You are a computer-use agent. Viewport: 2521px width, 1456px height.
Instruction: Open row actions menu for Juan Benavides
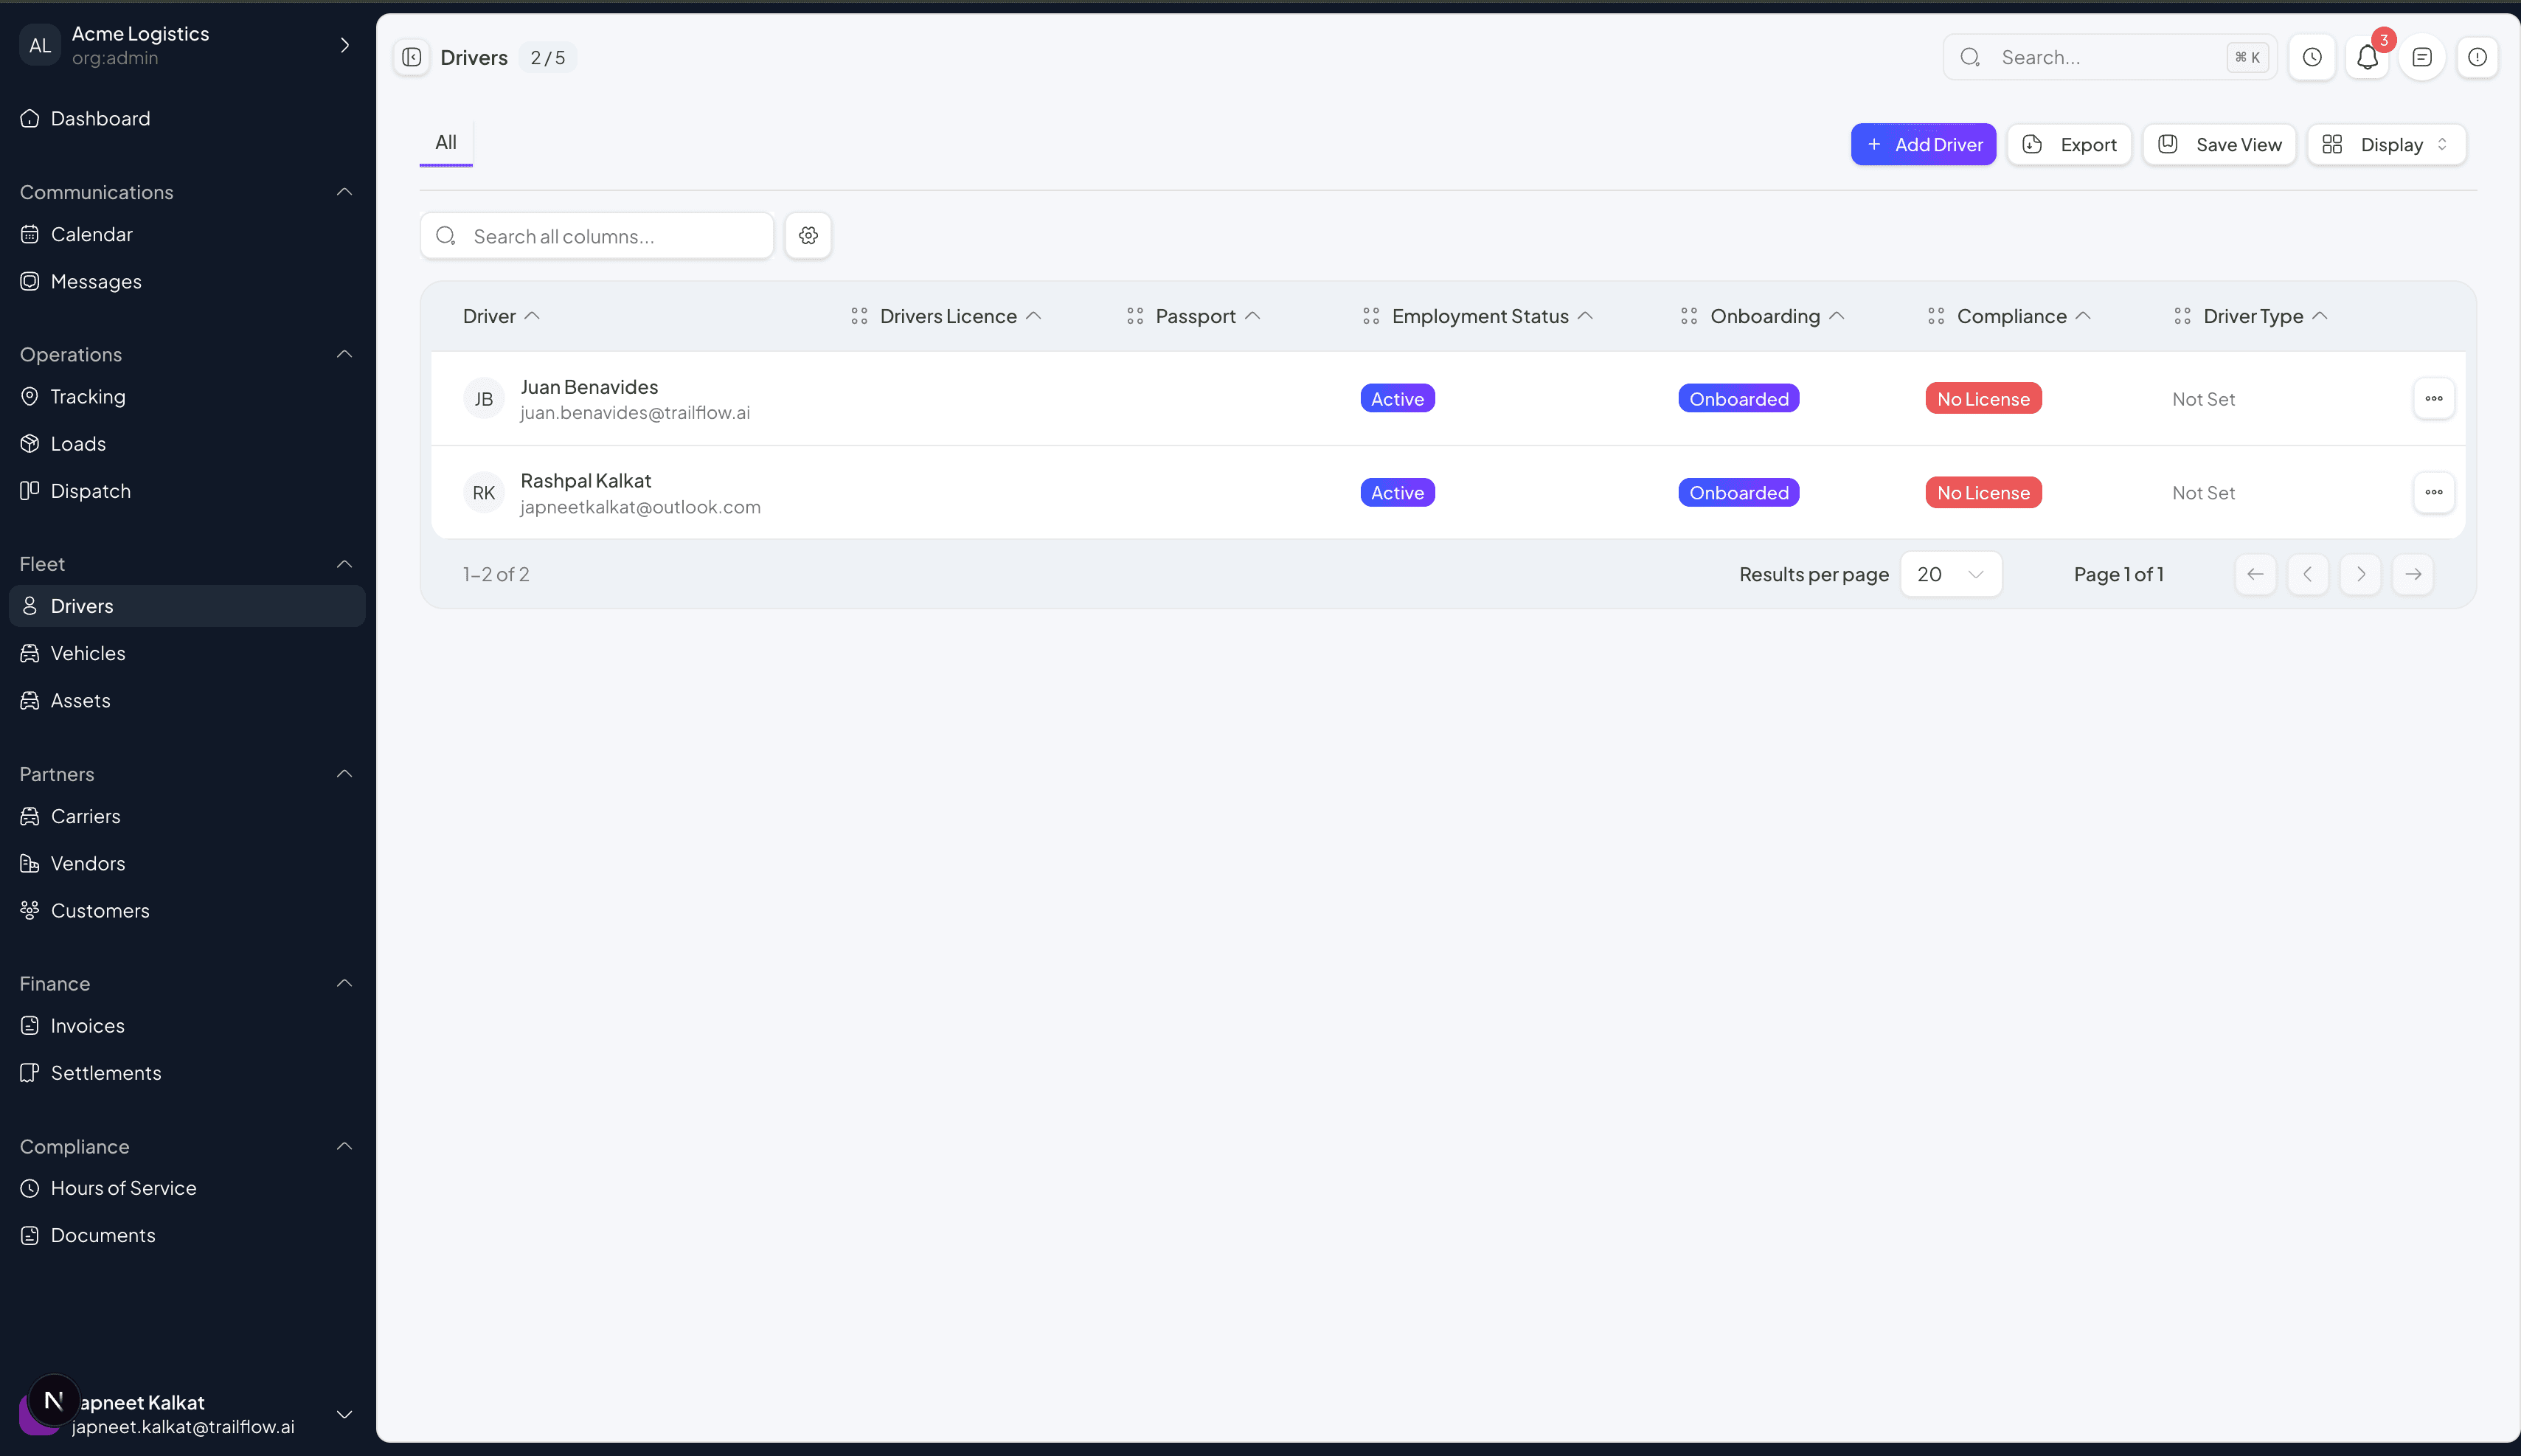click(2435, 398)
